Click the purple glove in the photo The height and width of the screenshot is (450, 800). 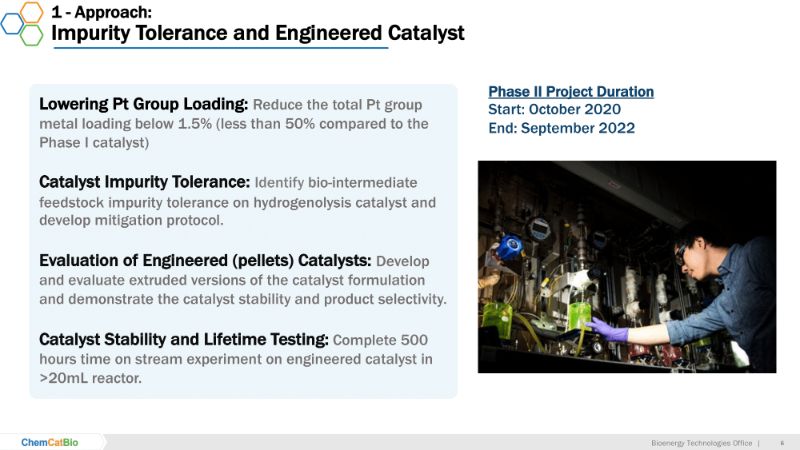click(x=607, y=328)
